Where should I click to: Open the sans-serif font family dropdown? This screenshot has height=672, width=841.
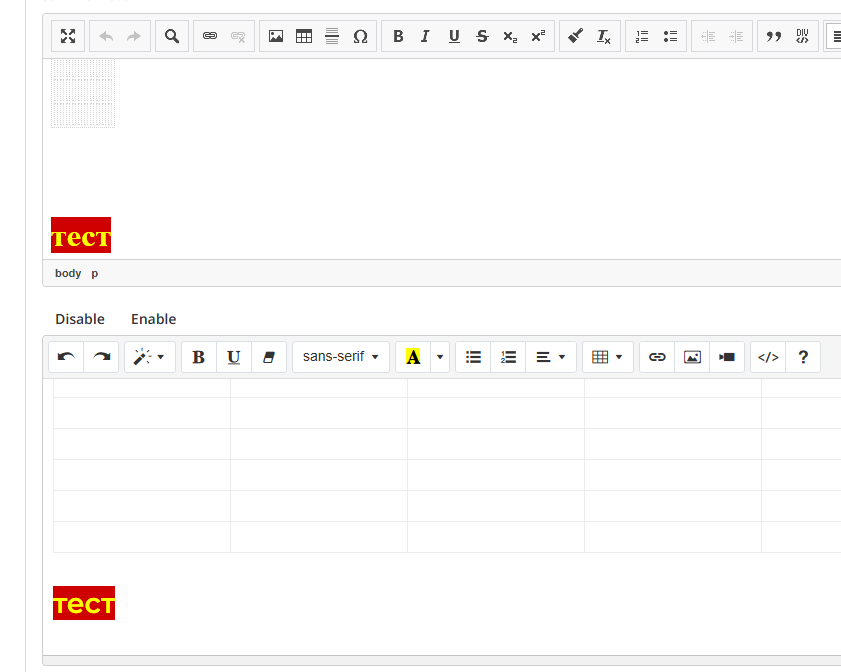340,357
